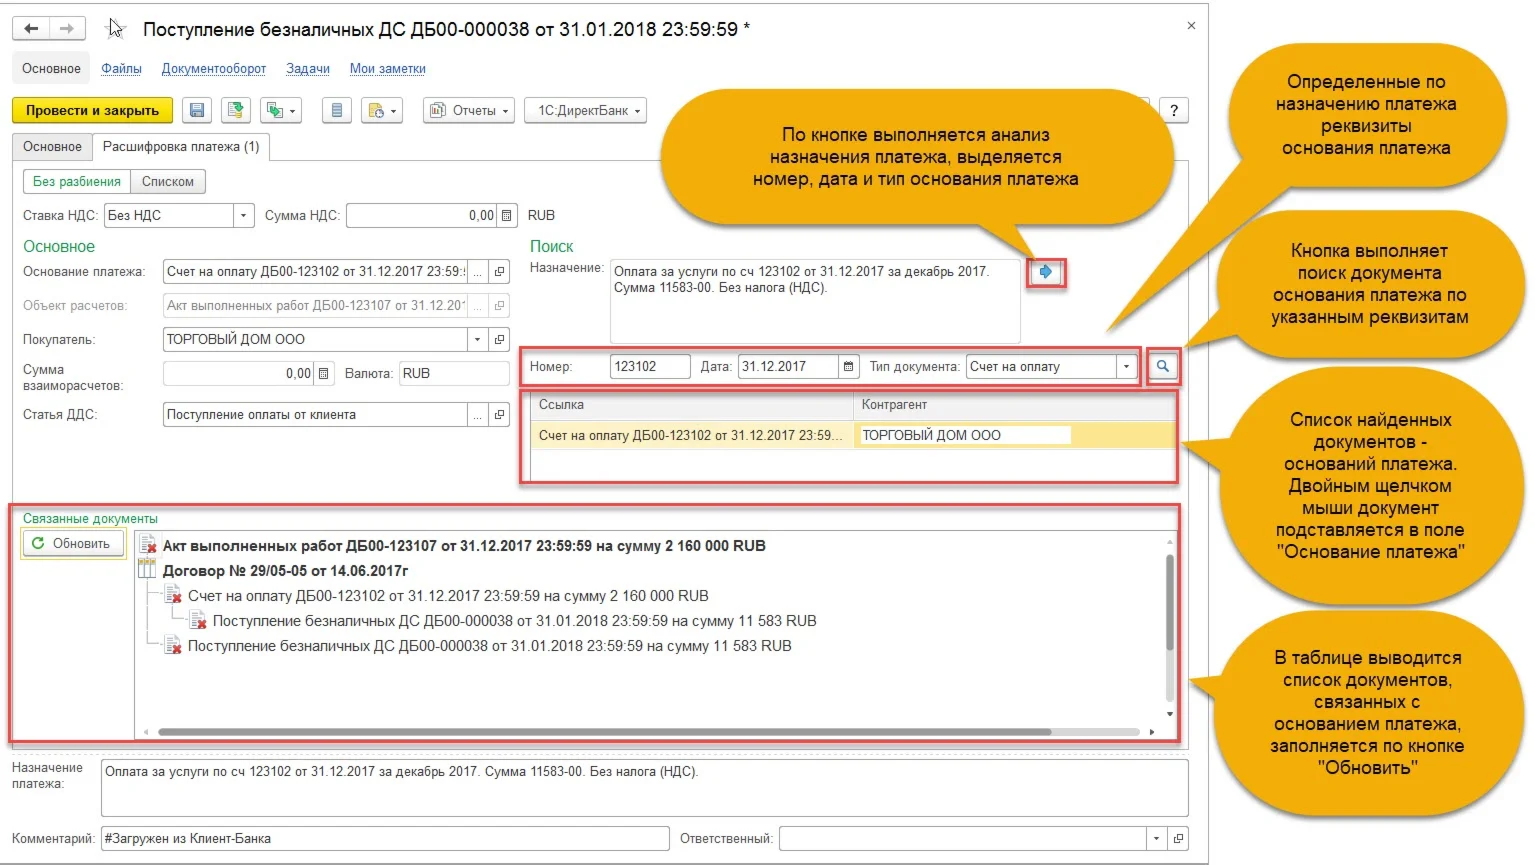Open the Покупатель record via its open icon
Screen dimensions: 1535x865
[500, 340]
